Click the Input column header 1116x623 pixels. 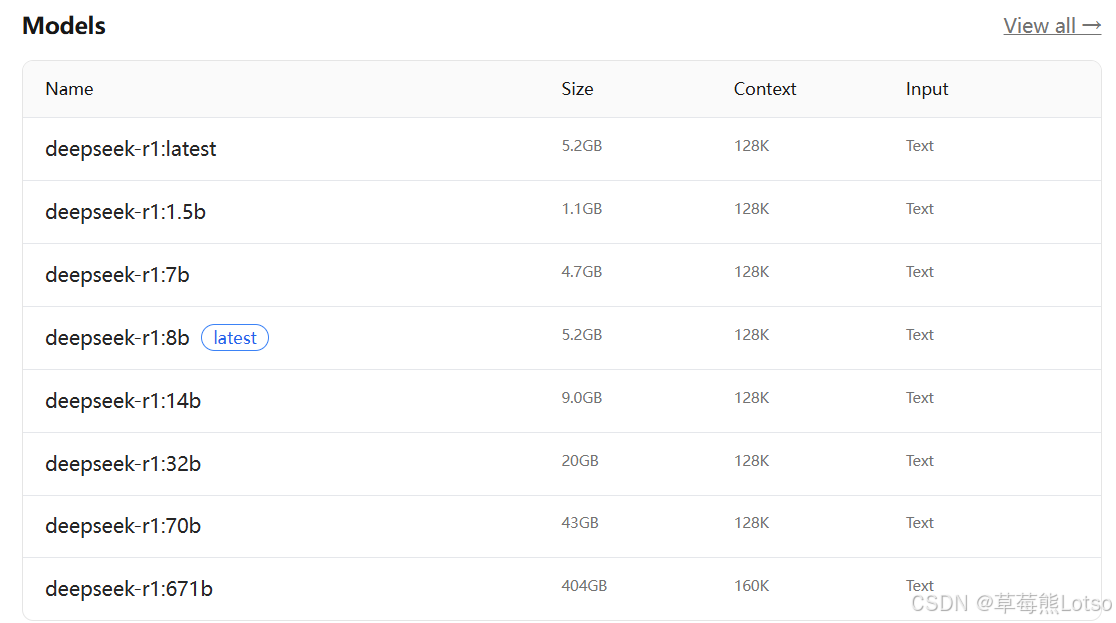pyautogui.click(x=927, y=90)
